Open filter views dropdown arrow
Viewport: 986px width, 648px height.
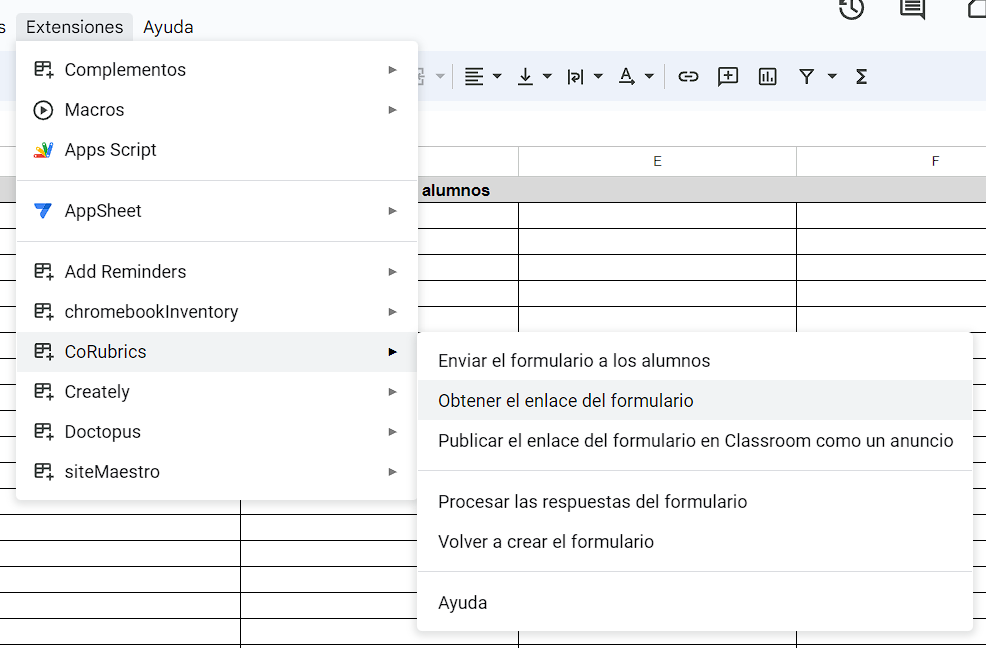click(x=832, y=77)
